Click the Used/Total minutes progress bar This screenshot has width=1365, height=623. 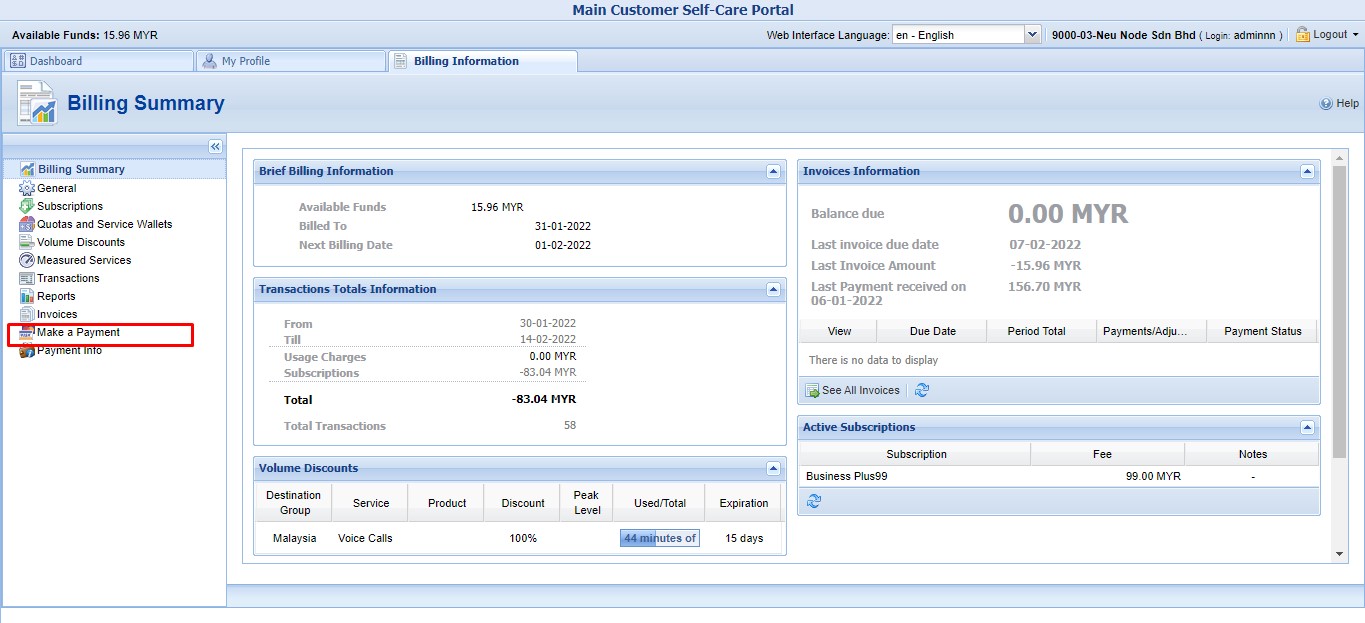click(x=659, y=538)
